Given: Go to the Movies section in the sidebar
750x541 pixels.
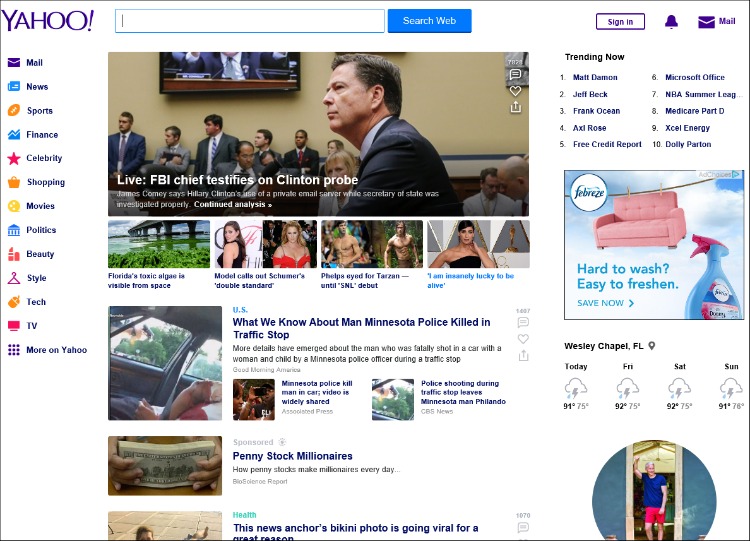Looking at the screenshot, I should point(14,206).
